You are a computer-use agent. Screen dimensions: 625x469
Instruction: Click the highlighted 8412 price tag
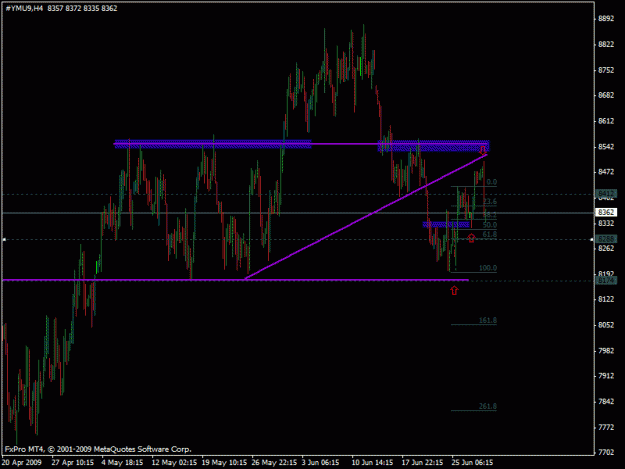[x=606, y=194]
